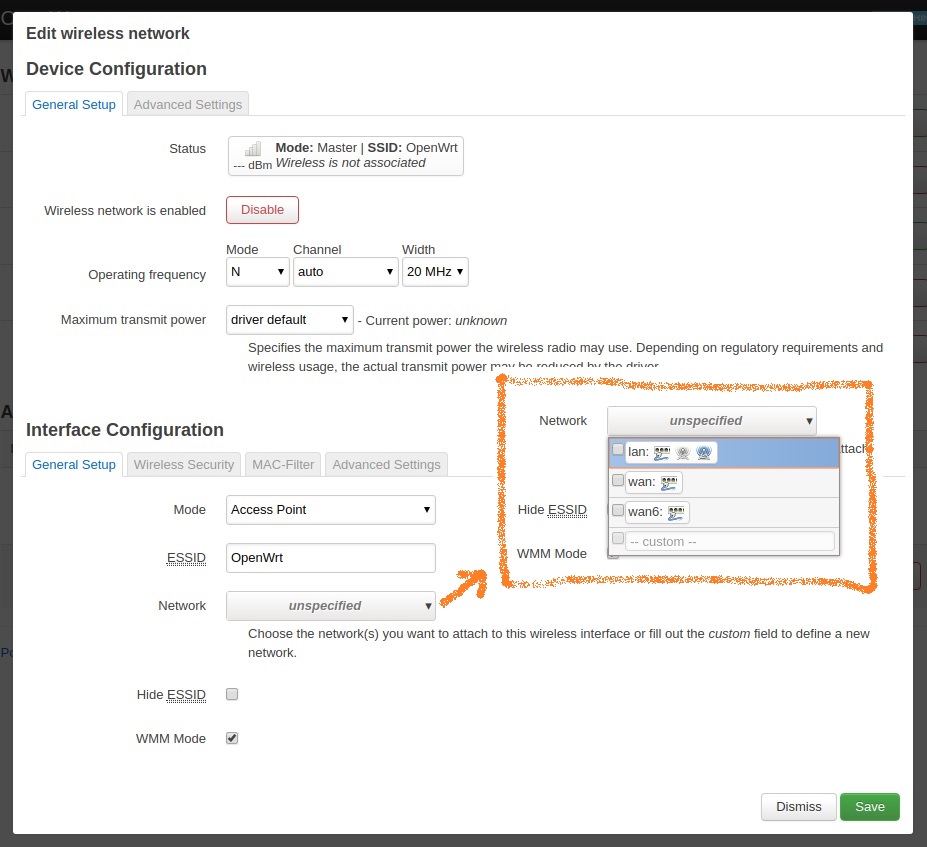Check the custom network checkbox
This screenshot has width=927, height=847.
point(618,538)
